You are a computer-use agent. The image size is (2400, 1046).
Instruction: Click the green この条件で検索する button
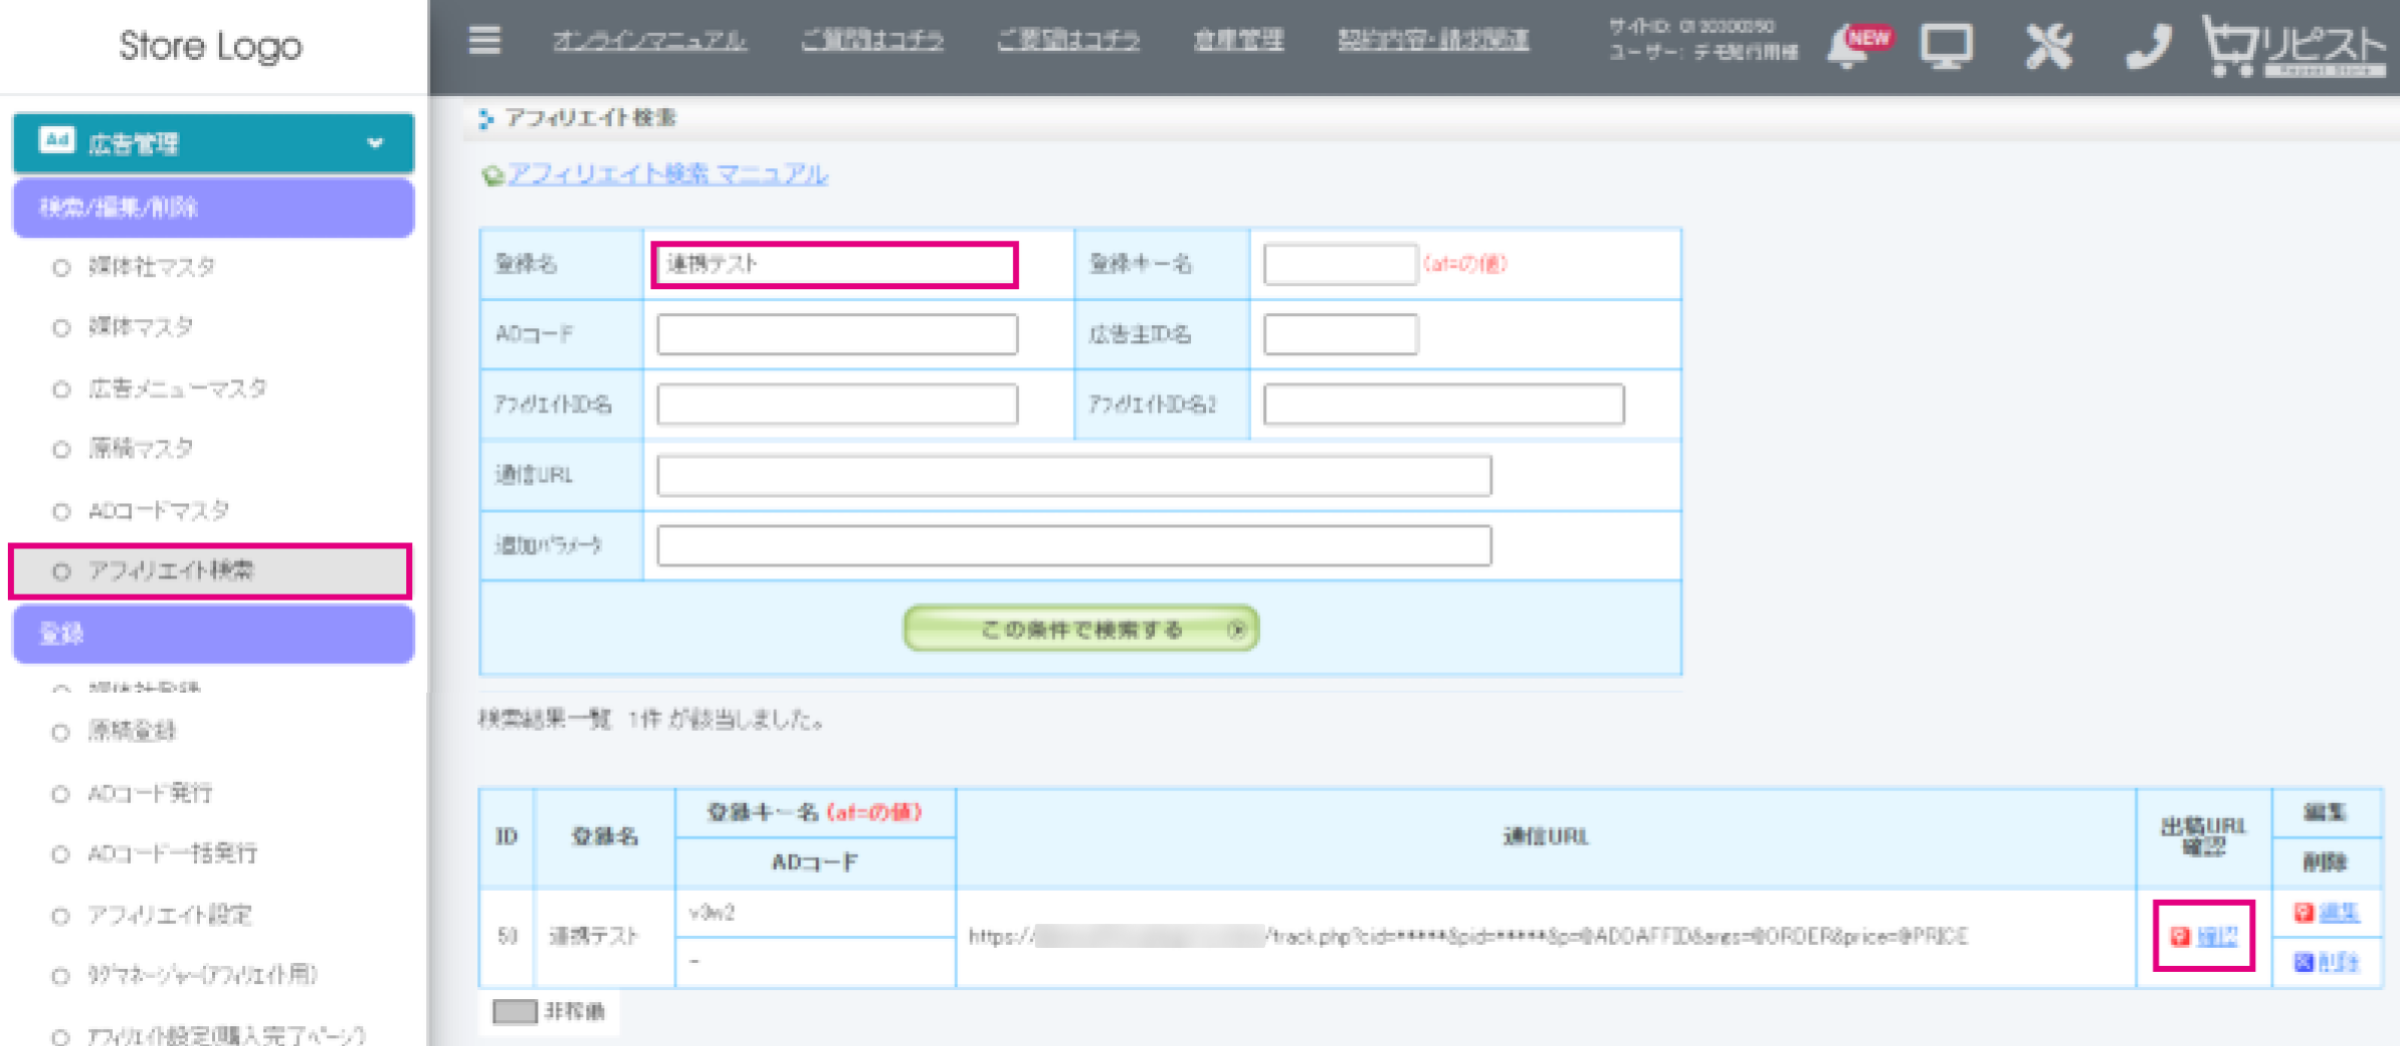pyautogui.click(x=1081, y=629)
